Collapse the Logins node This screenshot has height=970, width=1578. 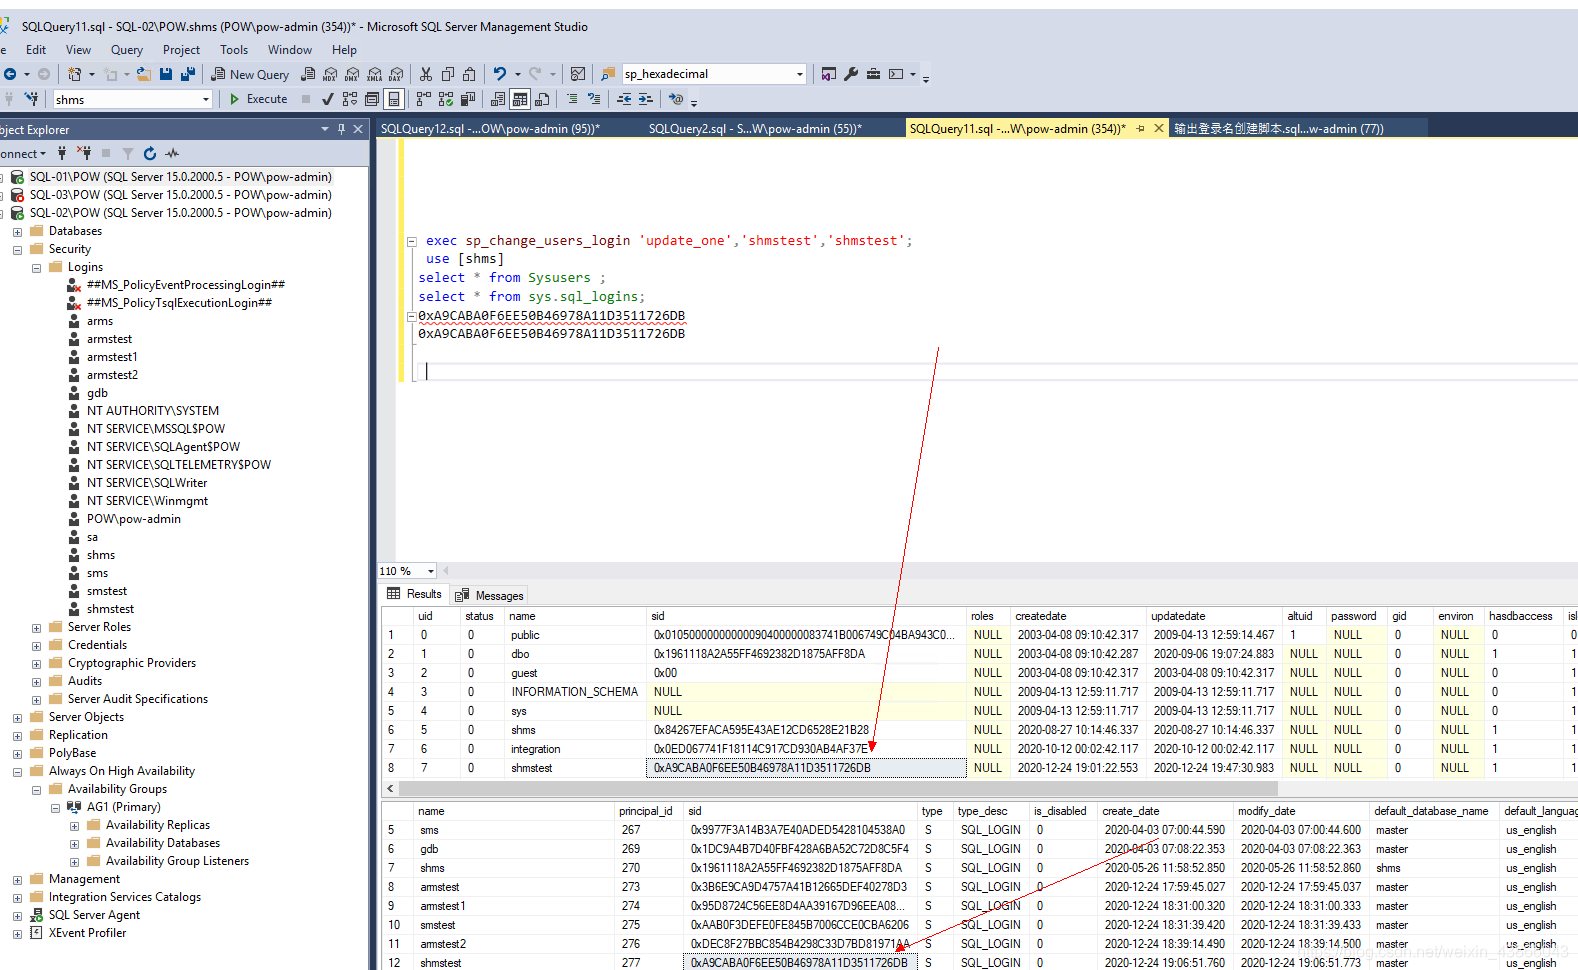[36, 267]
